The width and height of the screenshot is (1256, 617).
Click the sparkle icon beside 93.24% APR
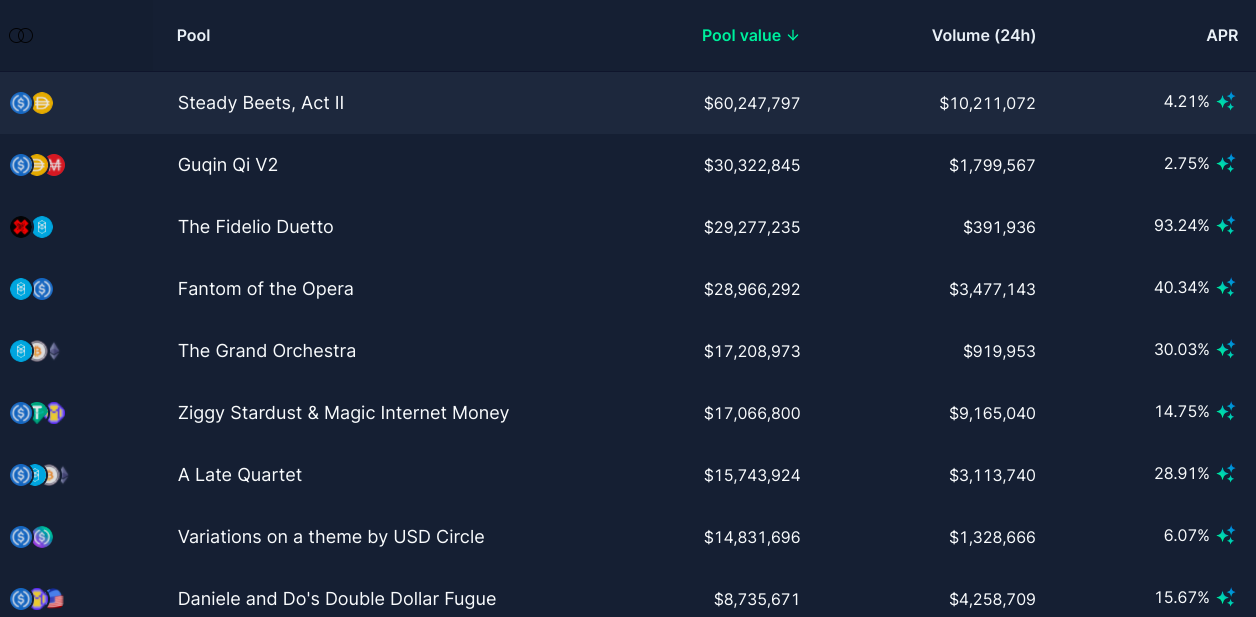1226,226
